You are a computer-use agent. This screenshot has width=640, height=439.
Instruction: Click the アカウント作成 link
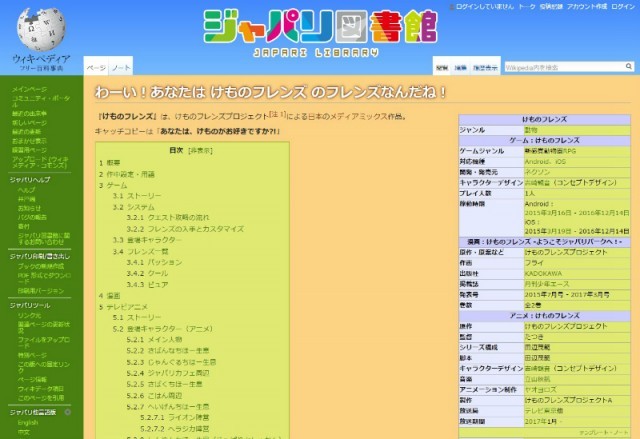tap(584, 6)
